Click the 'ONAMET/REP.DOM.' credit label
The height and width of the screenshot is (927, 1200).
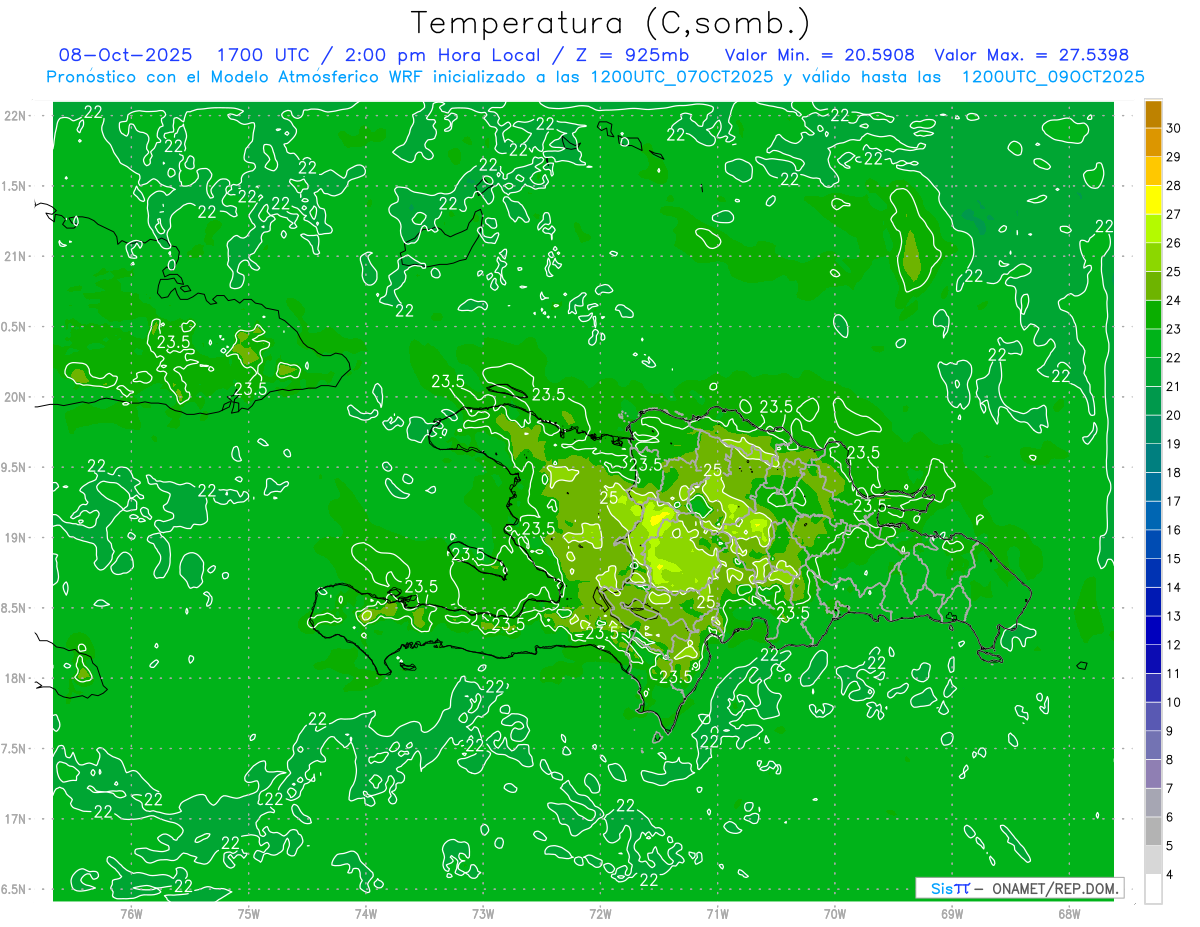point(1056,888)
